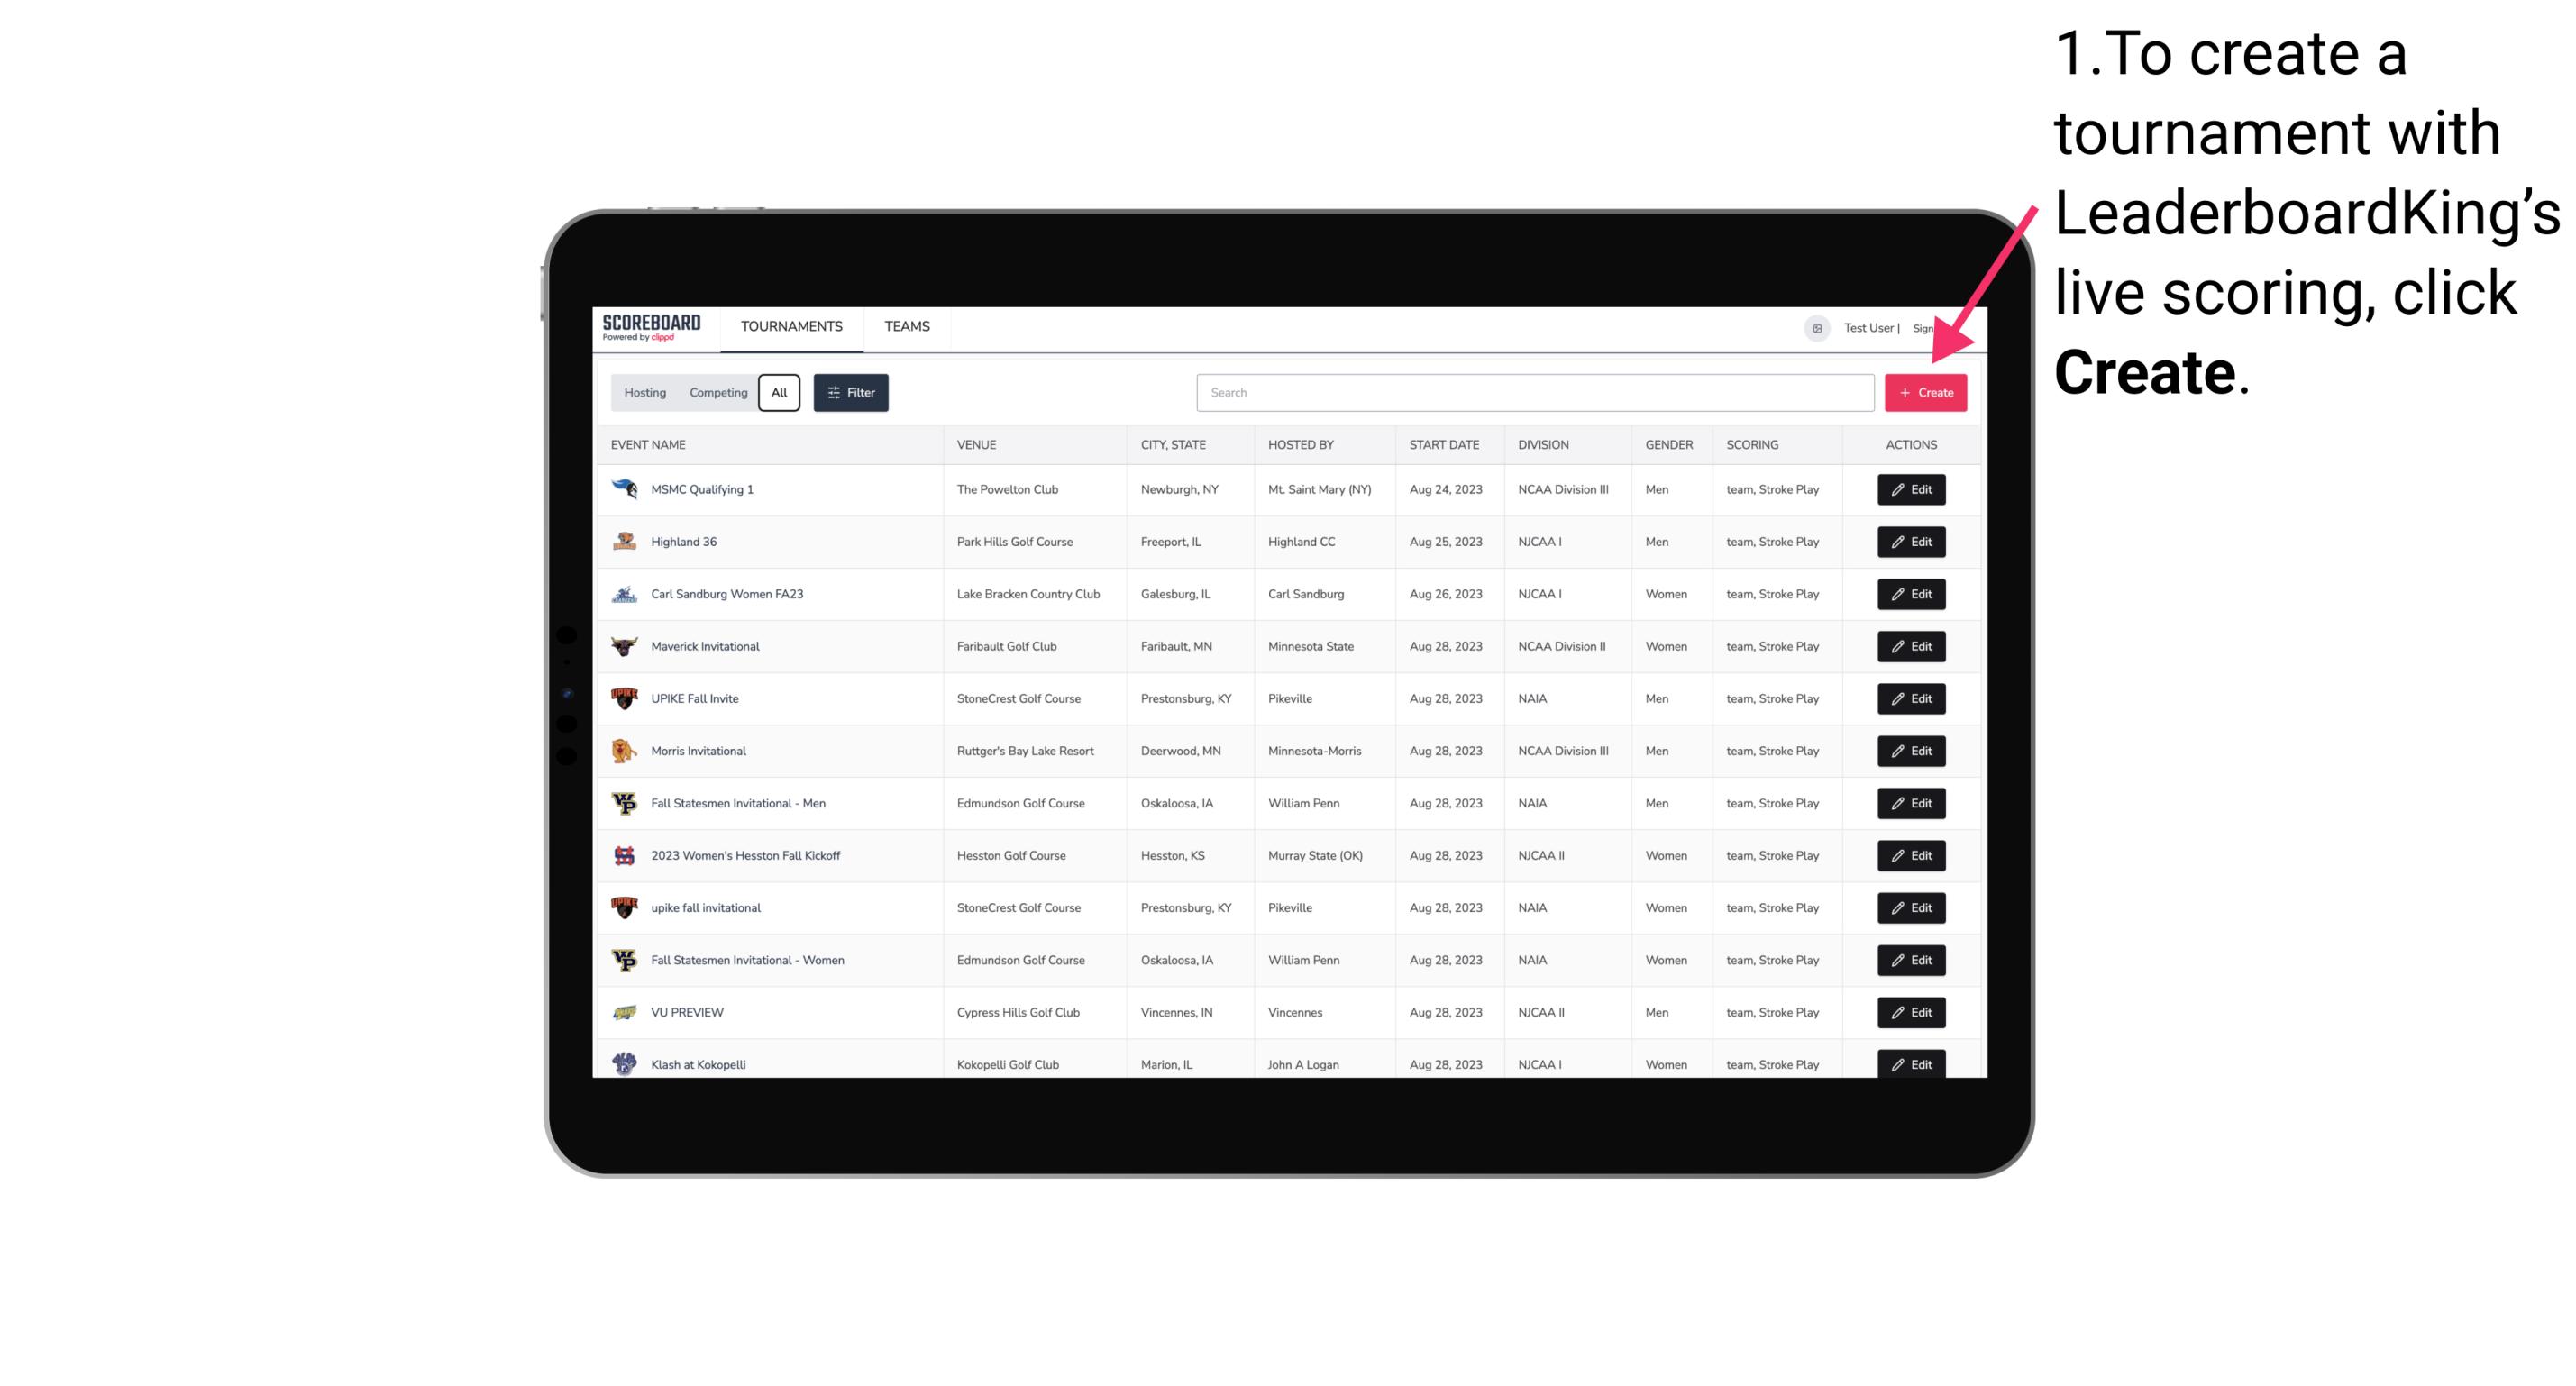The width and height of the screenshot is (2576, 1386).
Task: Click the Filter dropdown button
Action: pos(850,393)
